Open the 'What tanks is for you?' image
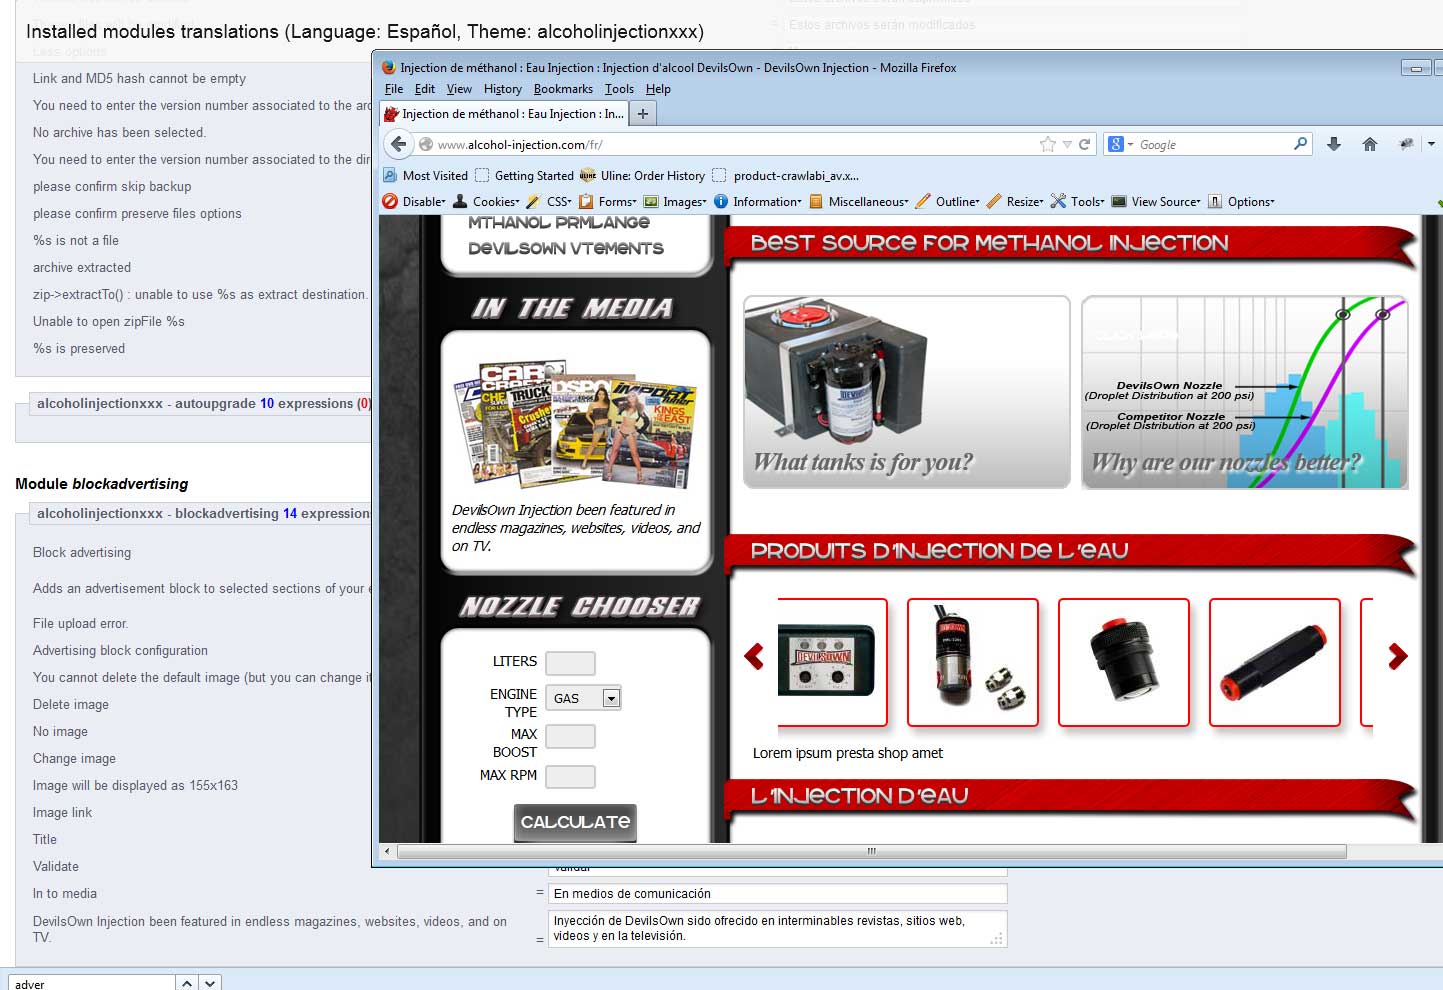 (x=907, y=392)
